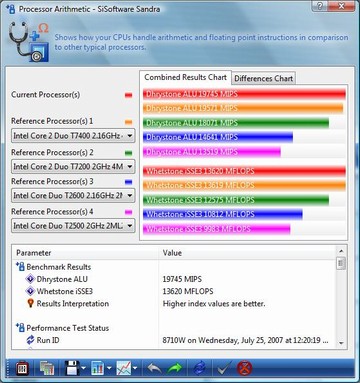Click the bar chart view icon

(x=97, y=369)
